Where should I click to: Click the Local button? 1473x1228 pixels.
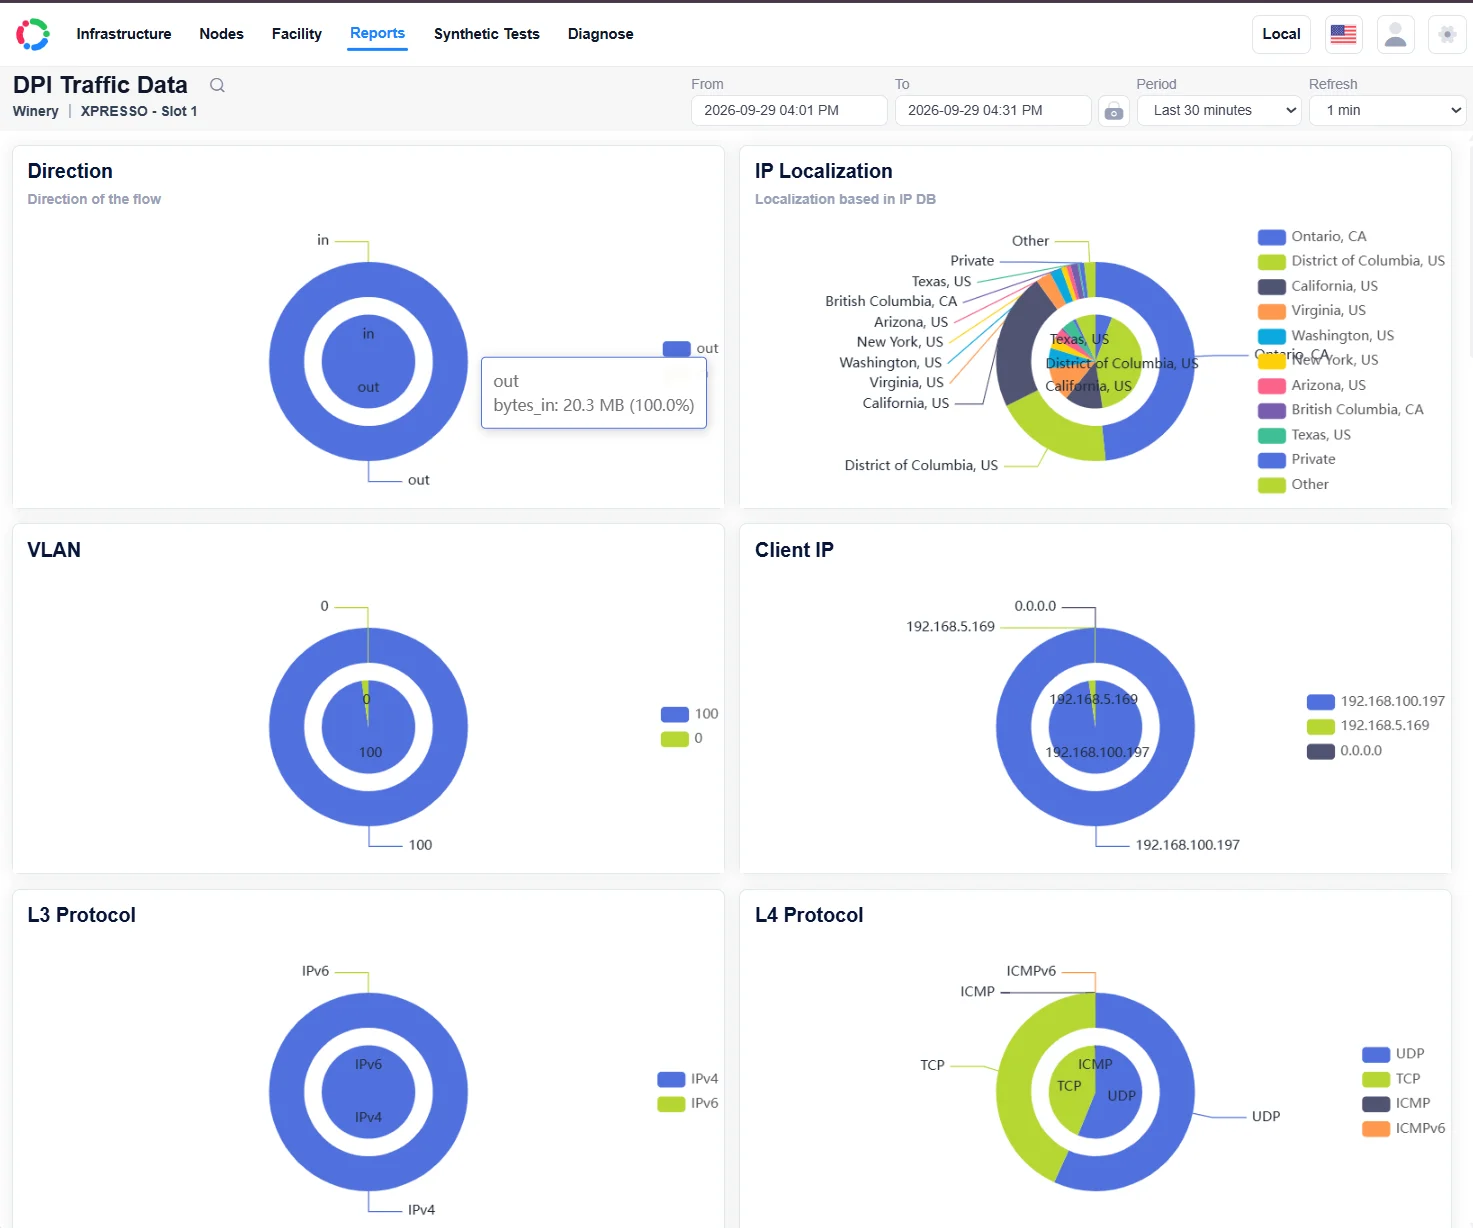click(1282, 34)
